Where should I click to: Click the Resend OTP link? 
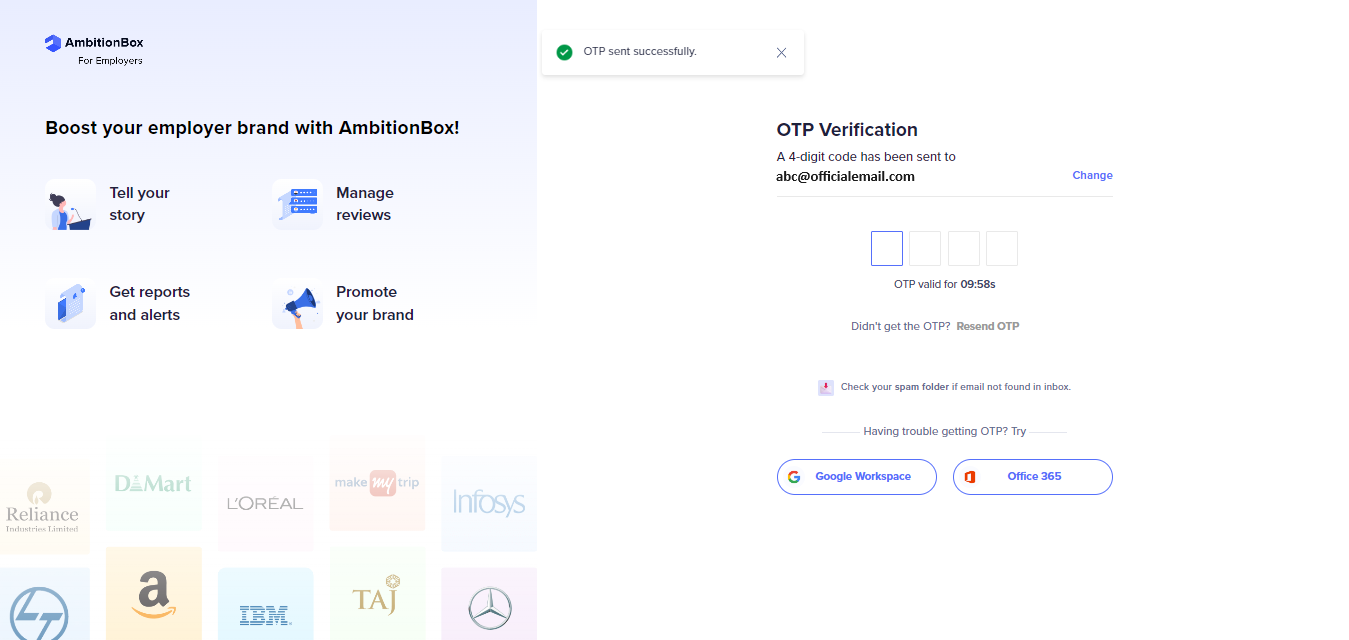pos(987,326)
